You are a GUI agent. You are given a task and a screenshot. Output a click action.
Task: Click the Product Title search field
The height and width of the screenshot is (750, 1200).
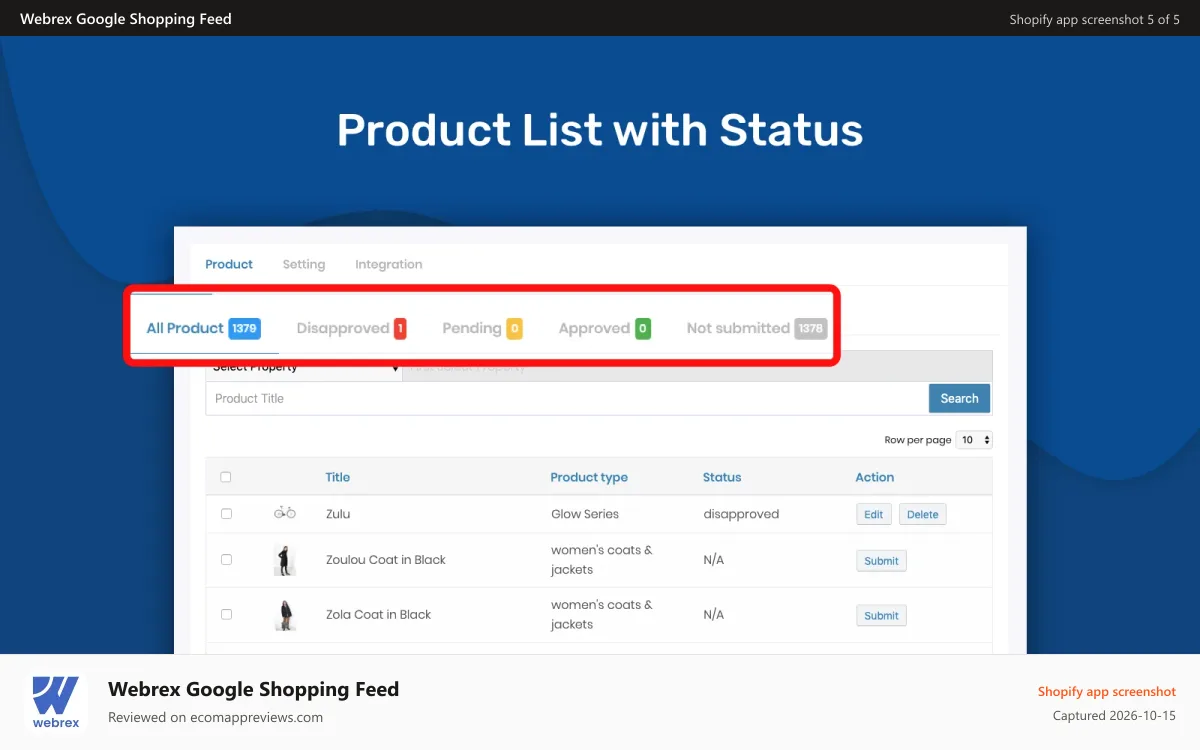(x=567, y=398)
